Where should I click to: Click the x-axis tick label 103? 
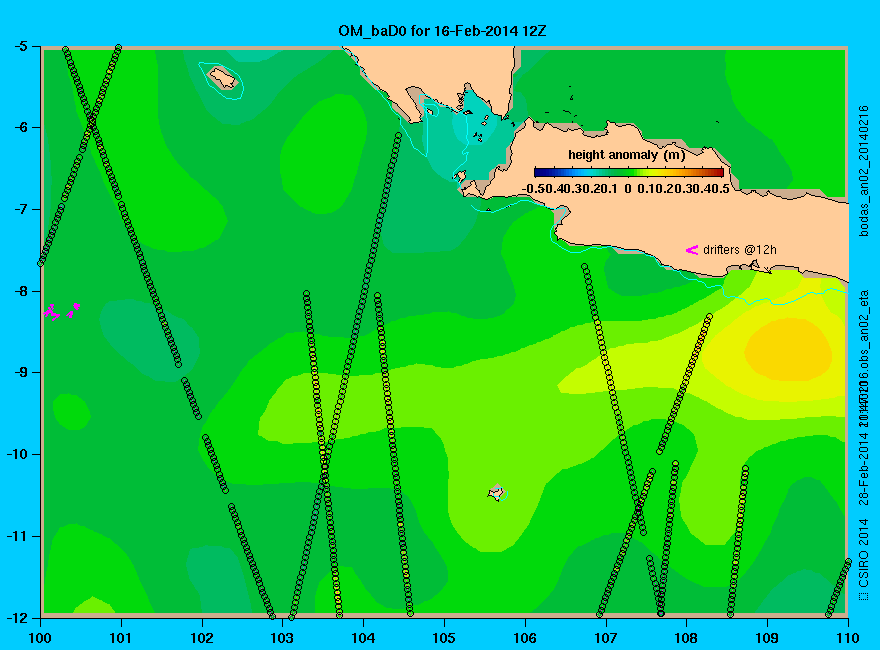282,638
